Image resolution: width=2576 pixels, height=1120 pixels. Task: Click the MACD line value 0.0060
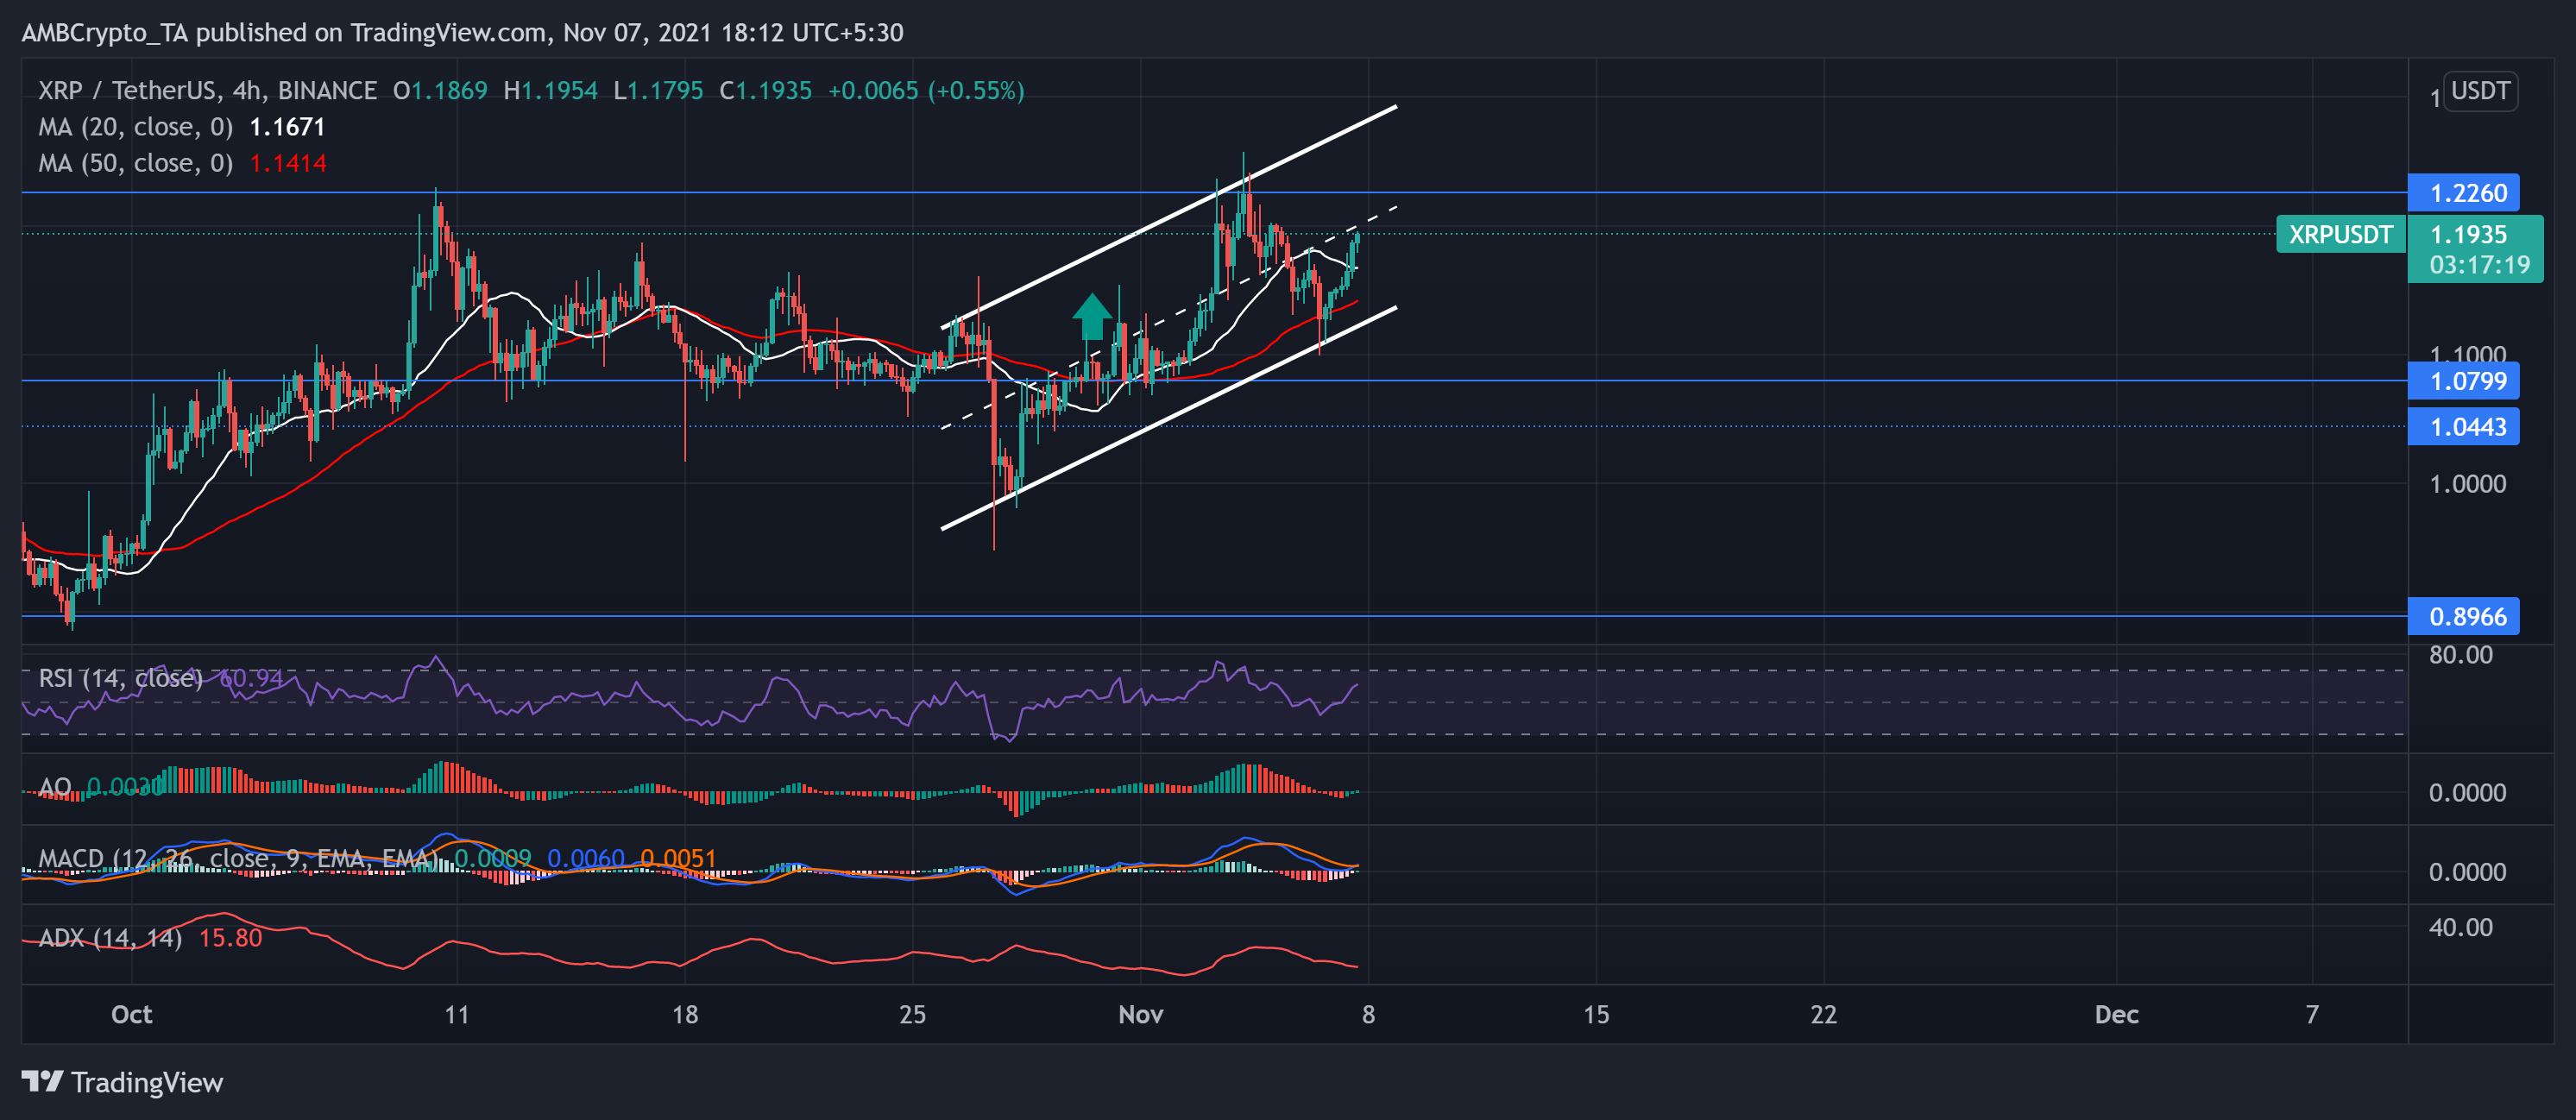coord(586,858)
